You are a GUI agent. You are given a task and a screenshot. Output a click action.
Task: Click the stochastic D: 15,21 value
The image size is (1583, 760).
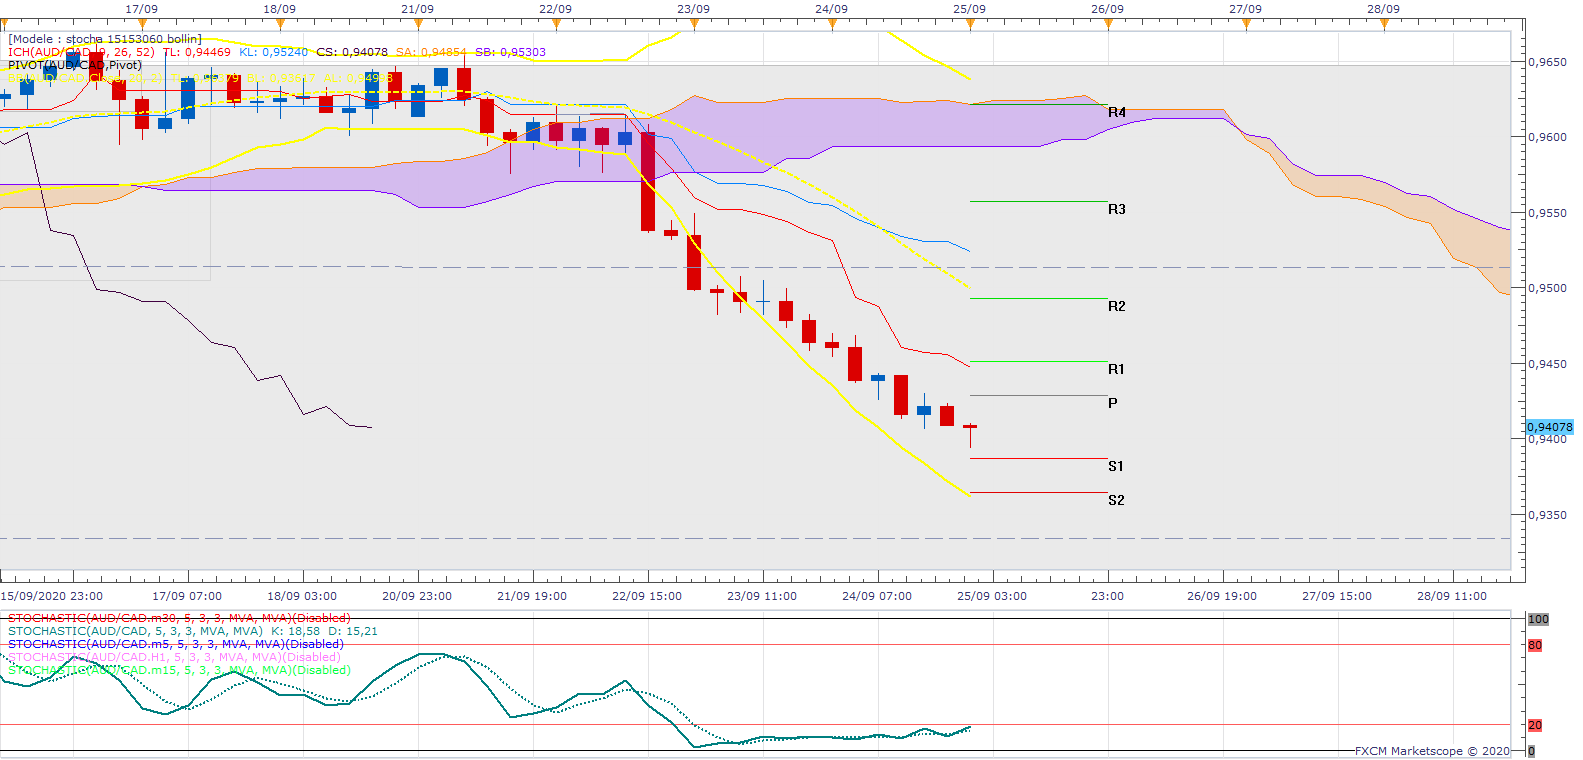(x=354, y=631)
